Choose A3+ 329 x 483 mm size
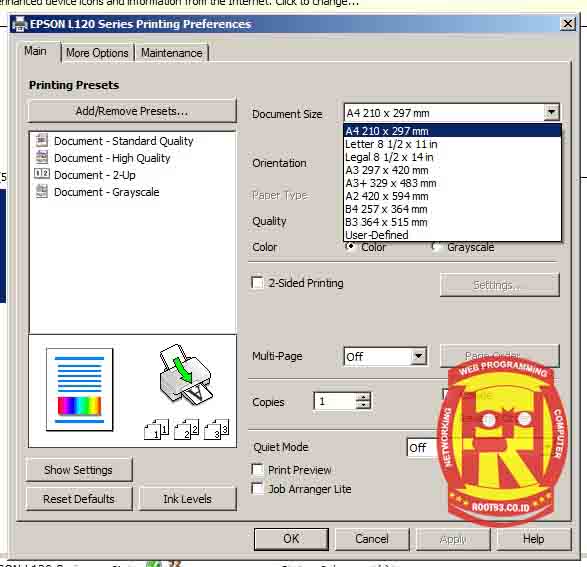This screenshot has height=567, width=587. point(452,183)
